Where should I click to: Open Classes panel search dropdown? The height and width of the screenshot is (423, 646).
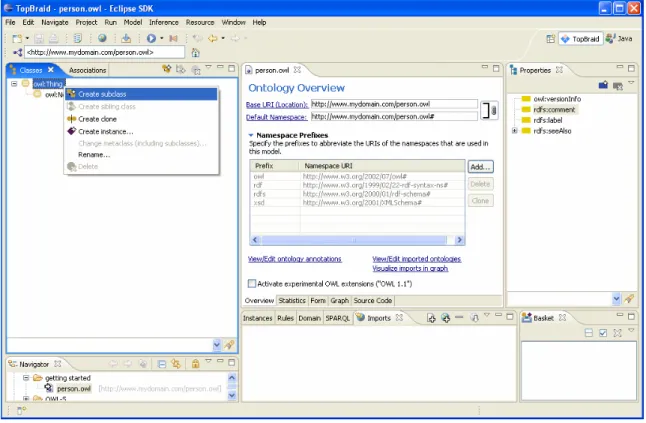coord(217,345)
